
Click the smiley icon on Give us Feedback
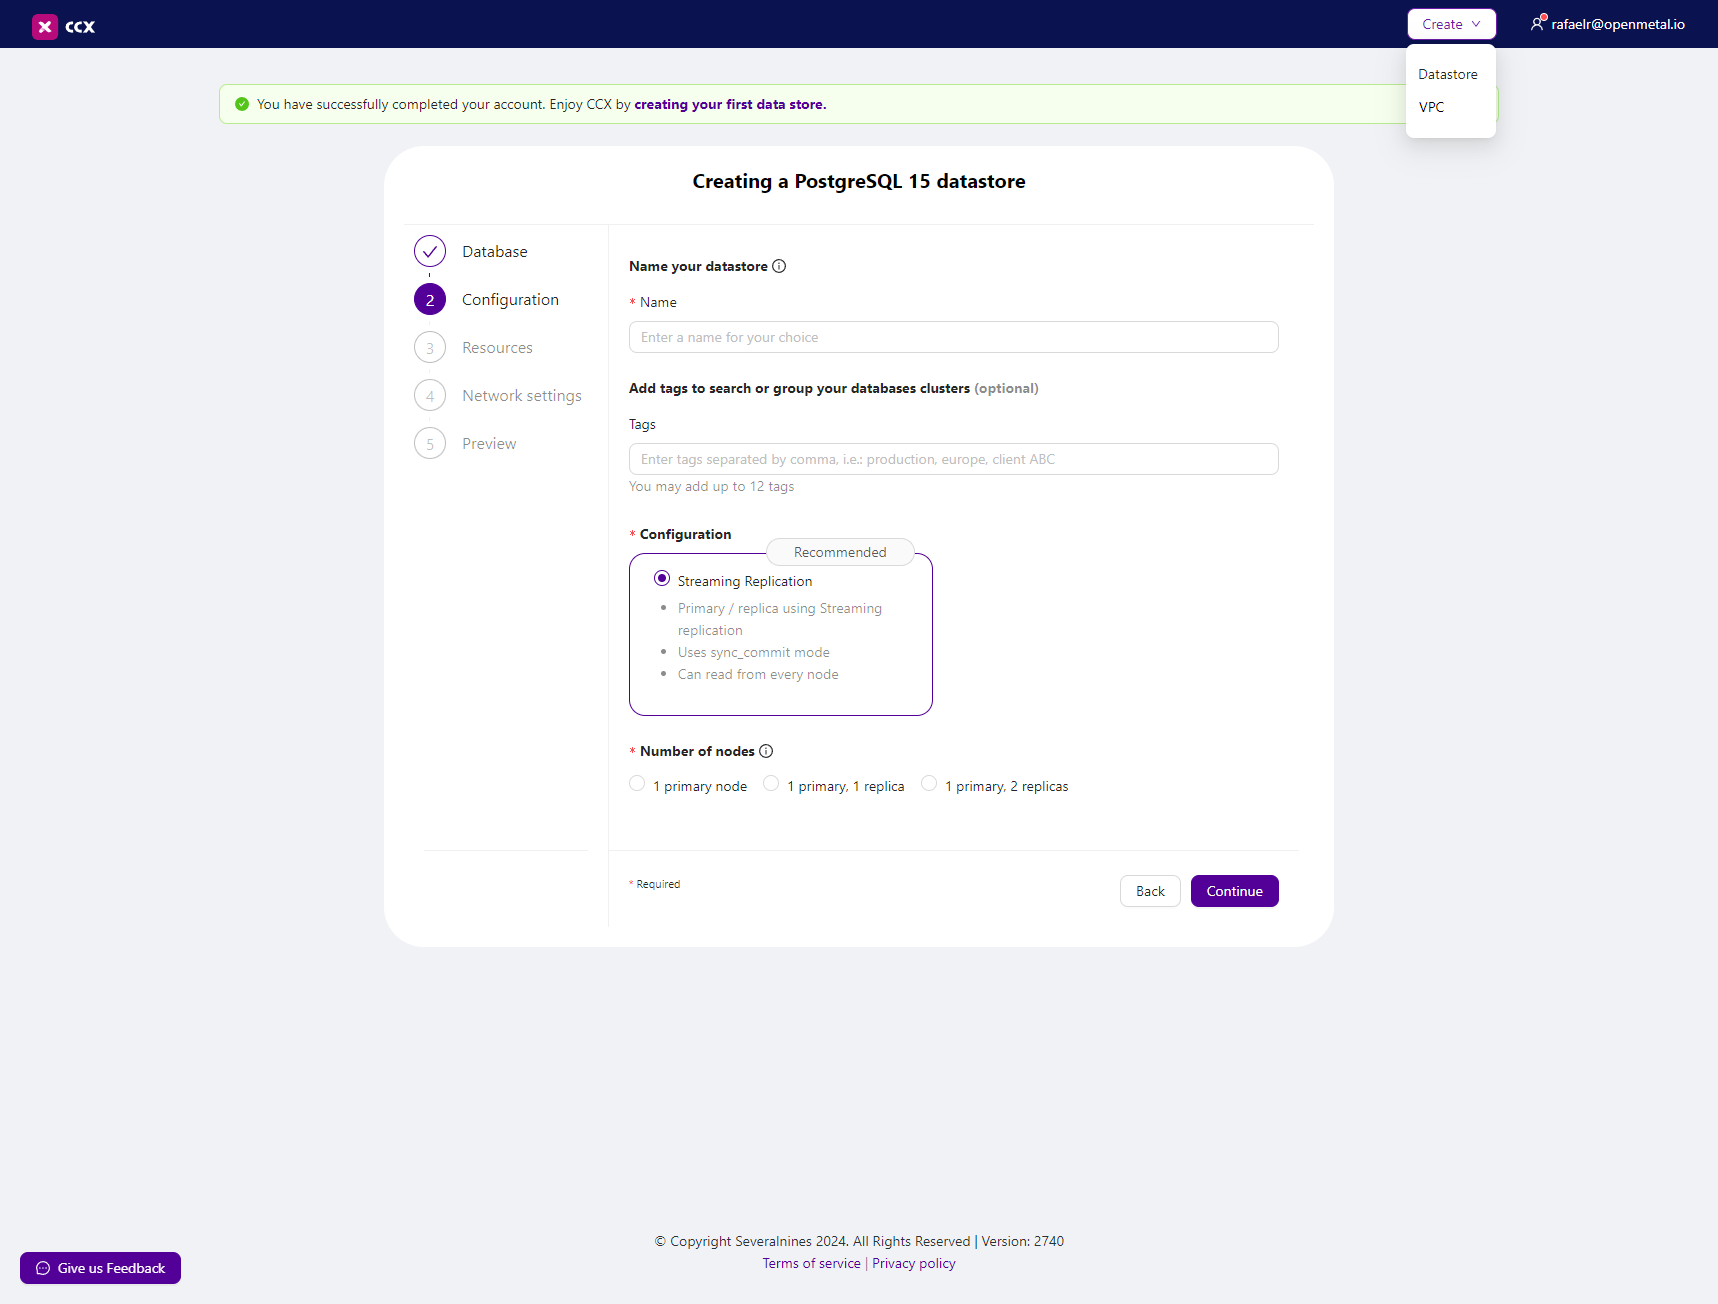tap(43, 1268)
